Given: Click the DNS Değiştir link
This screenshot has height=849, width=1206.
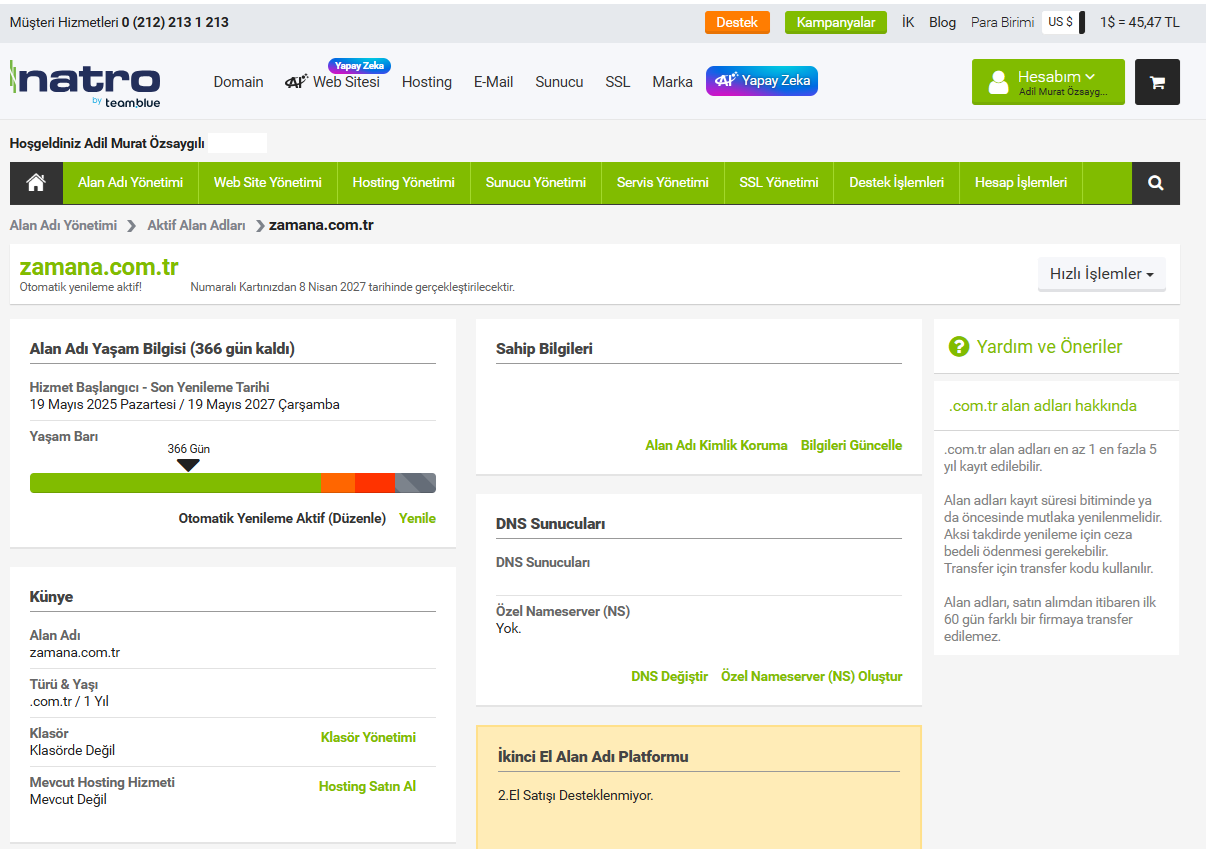Looking at the screenshot, I should [x=669, y=676].
